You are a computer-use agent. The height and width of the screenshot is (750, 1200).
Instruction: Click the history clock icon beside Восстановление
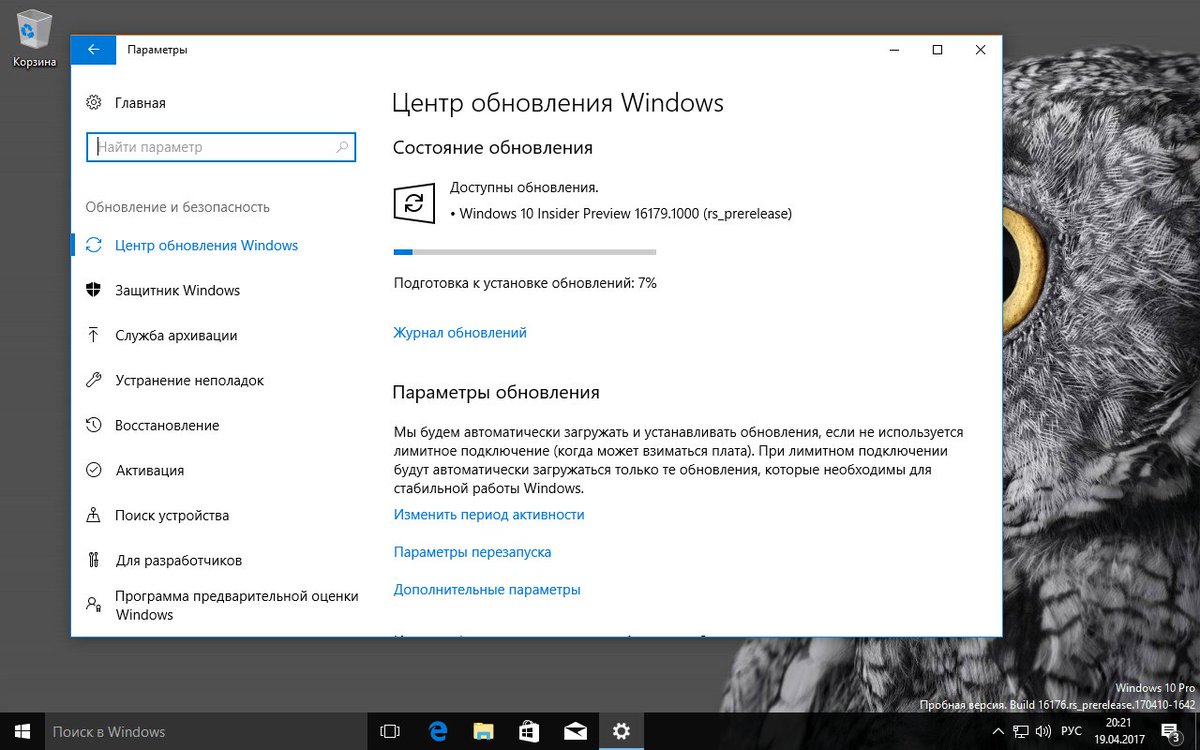click(x=94, y=425)
